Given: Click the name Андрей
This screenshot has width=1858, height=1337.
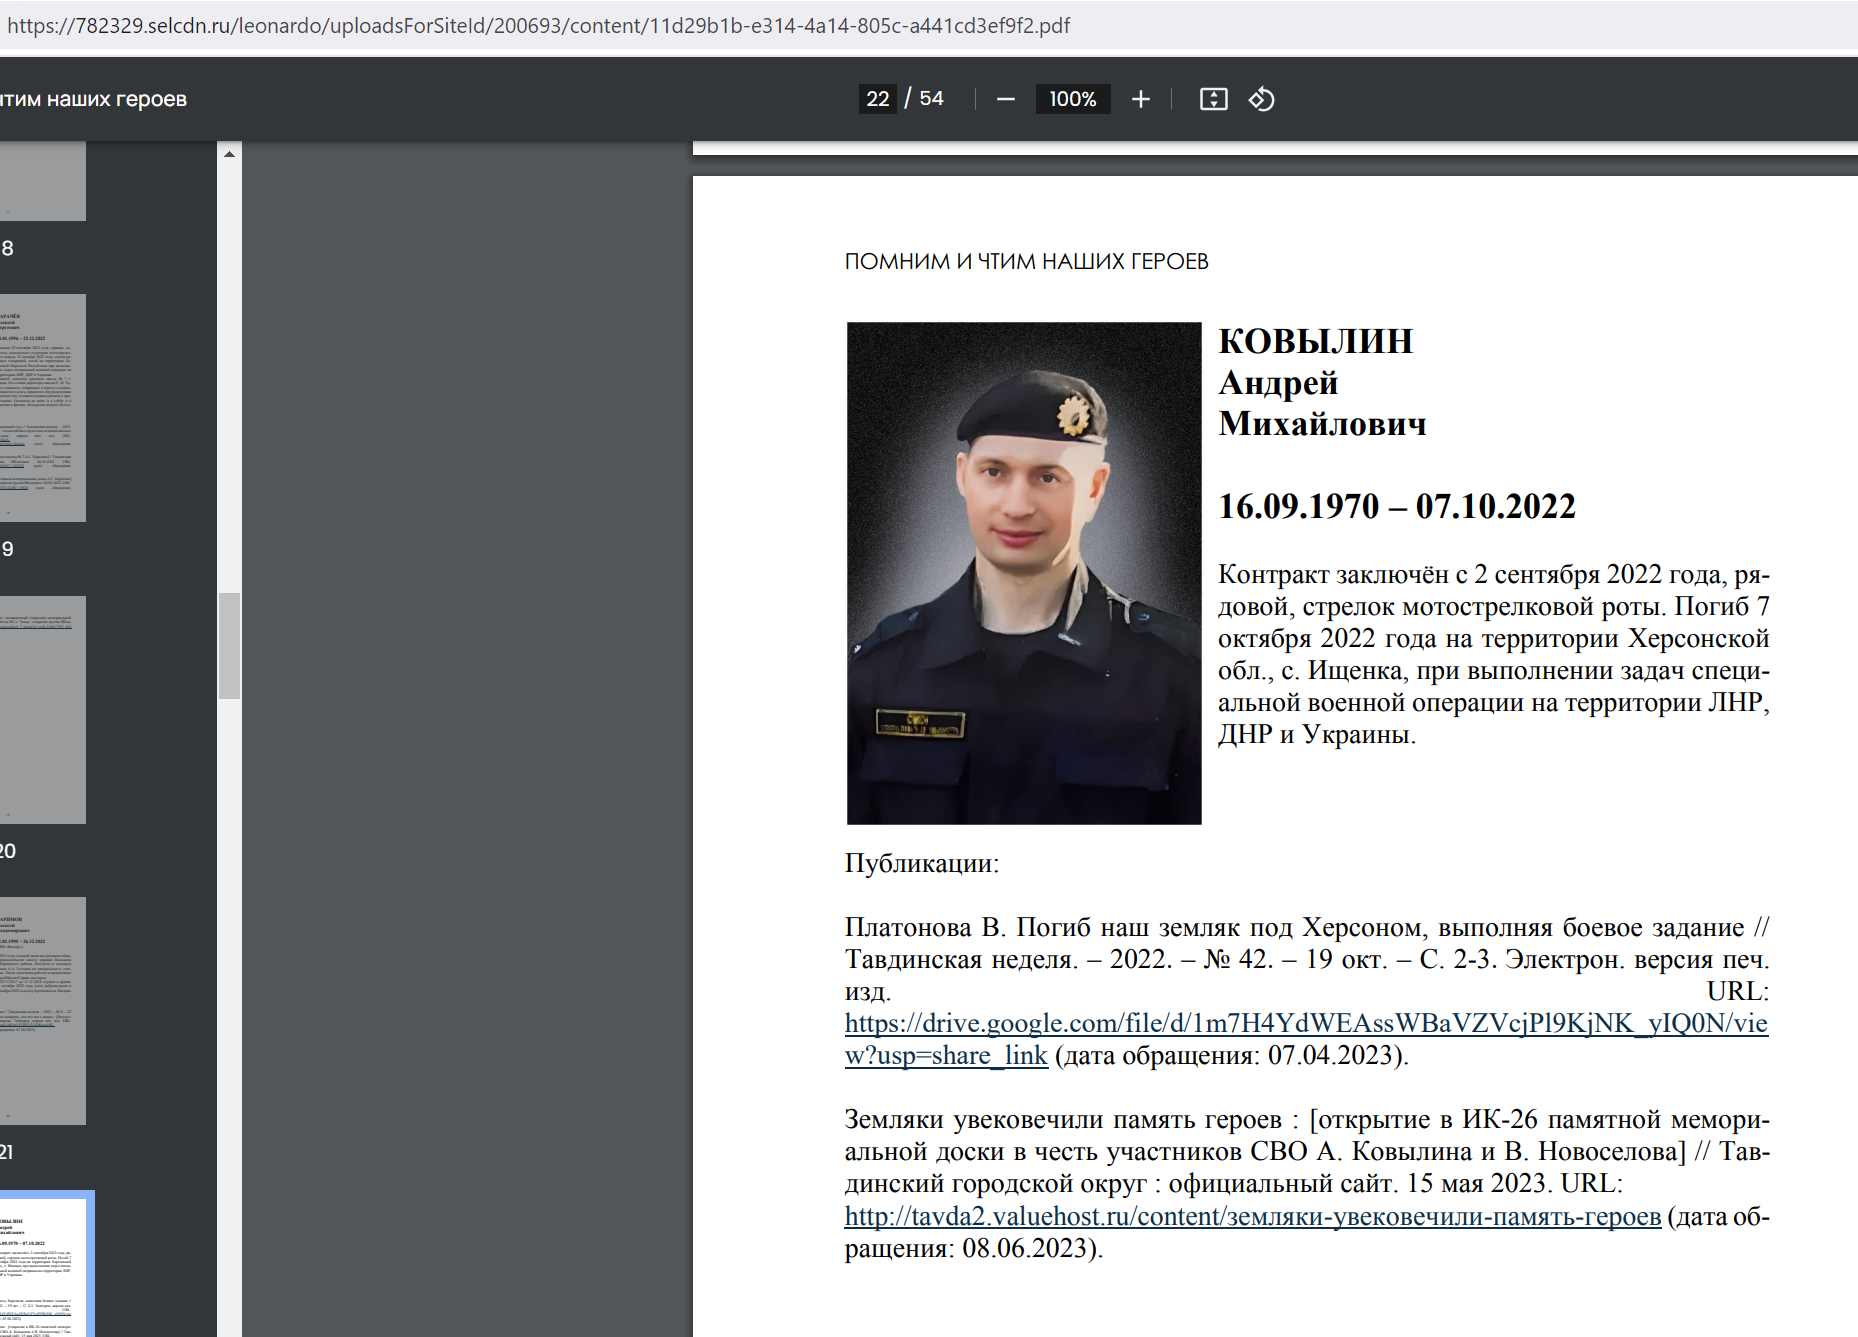Looking at the screenshot, I should 1278,383.
